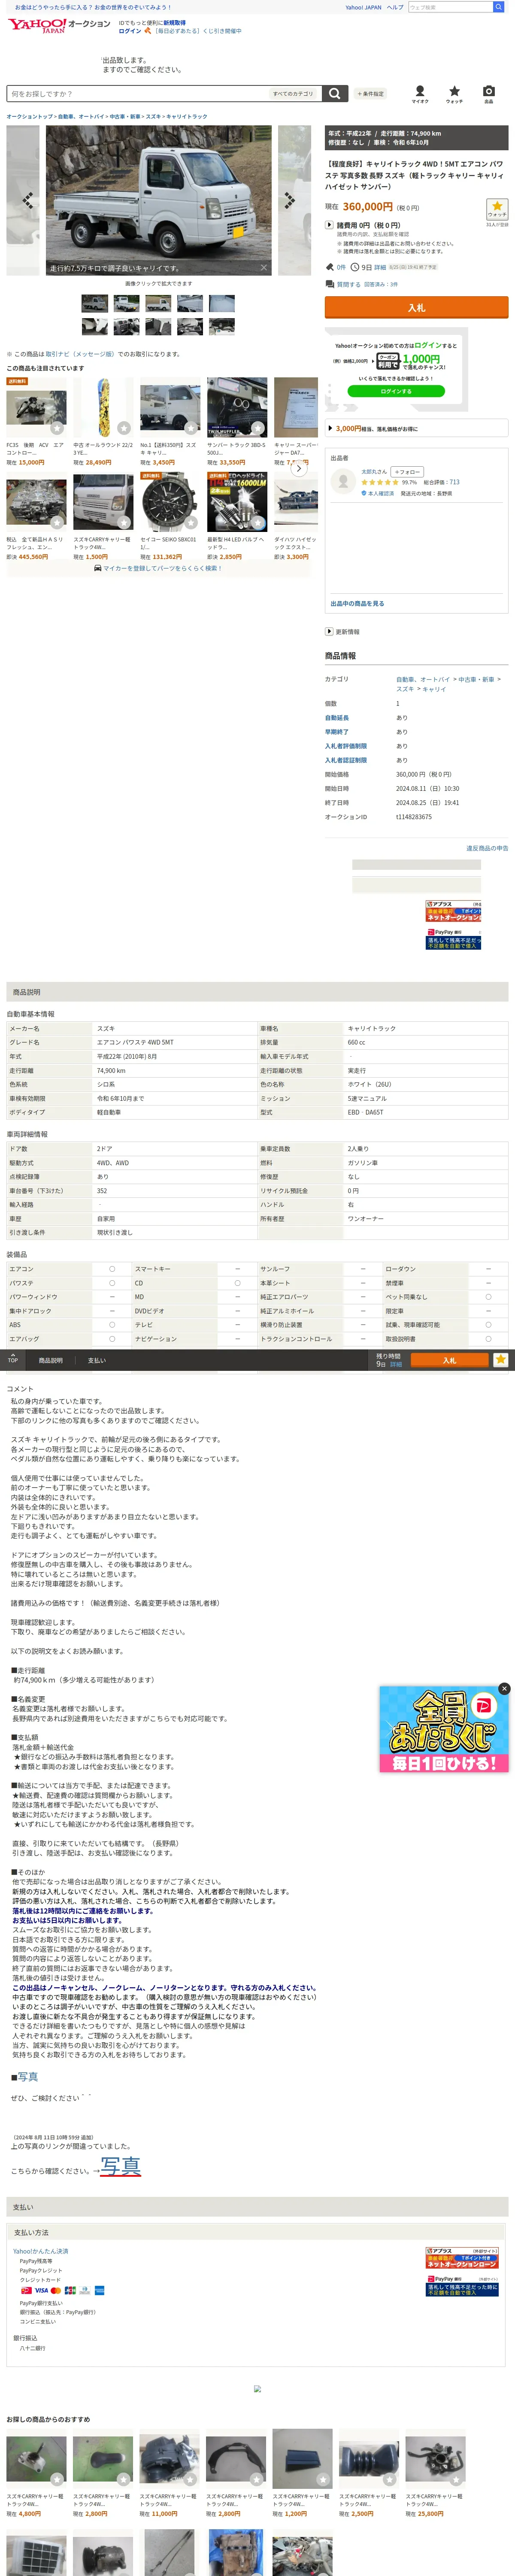Select the first thumbnail under the main photo
The image size is (515, 2576).
[95, 303]
